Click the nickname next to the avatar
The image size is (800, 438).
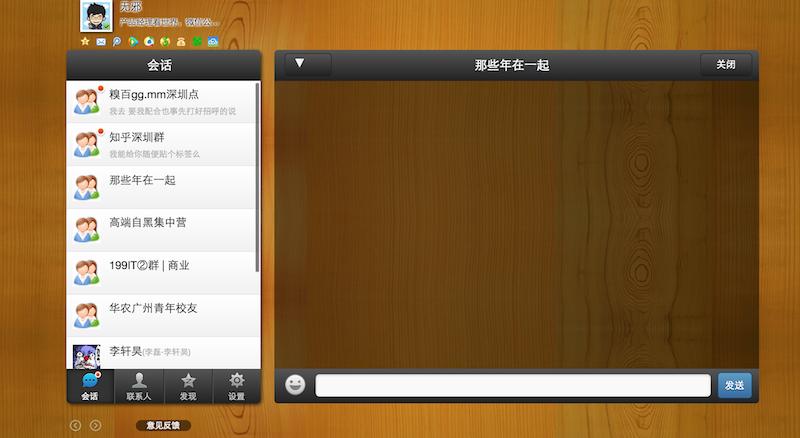tap(131, 7)
